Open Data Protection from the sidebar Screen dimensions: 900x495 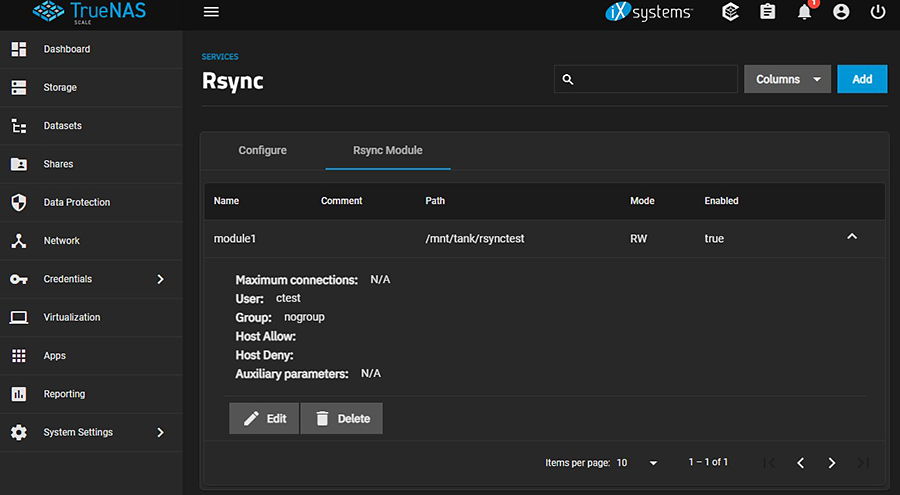(x=92, y=202)
